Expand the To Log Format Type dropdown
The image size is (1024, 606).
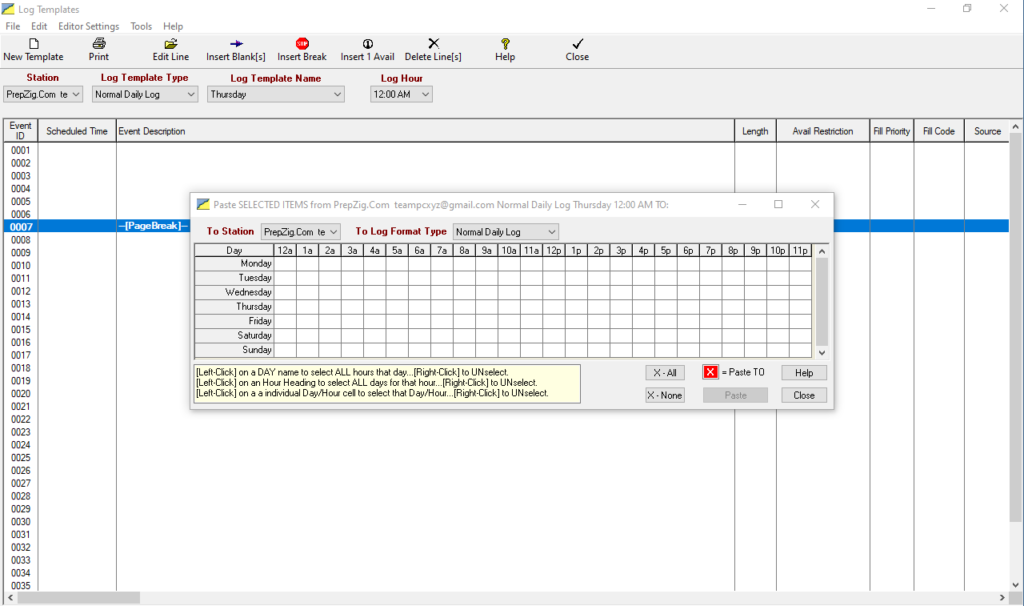coord(552,232)
